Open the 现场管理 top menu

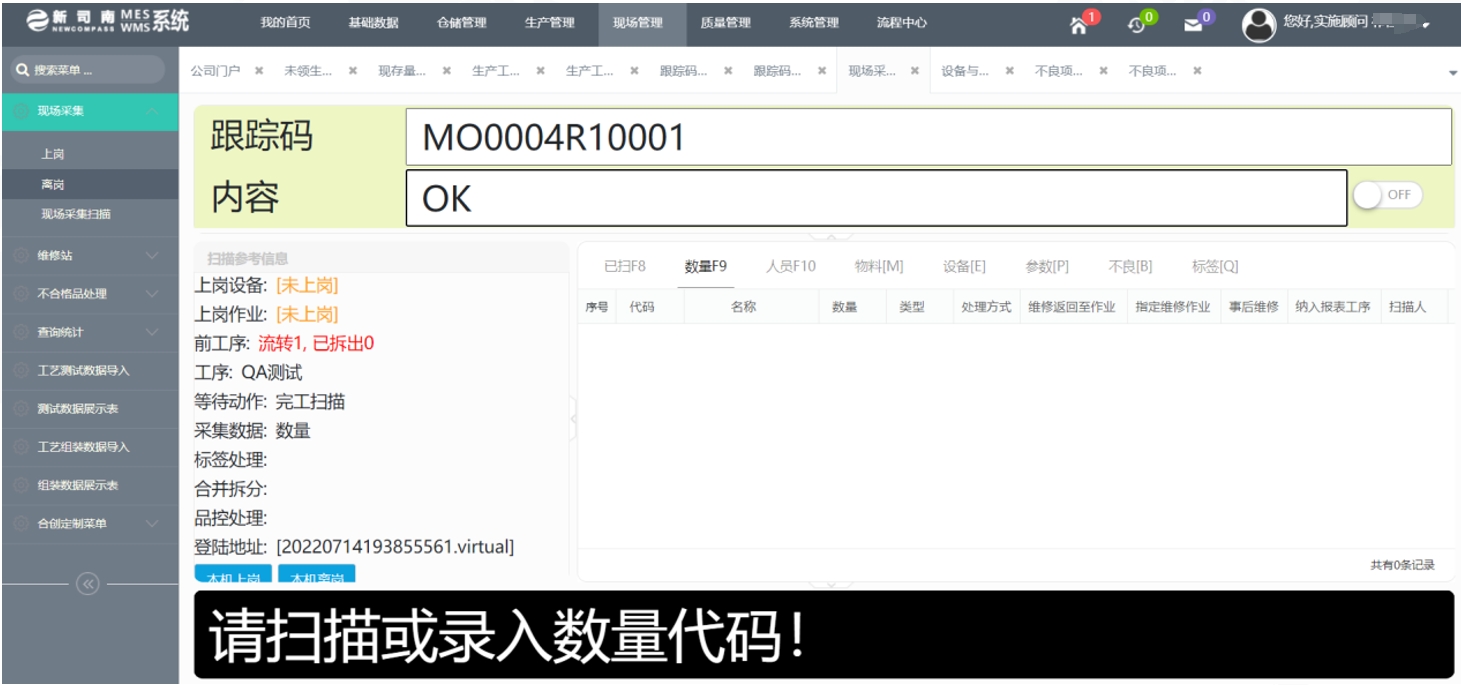pos(637,23)
